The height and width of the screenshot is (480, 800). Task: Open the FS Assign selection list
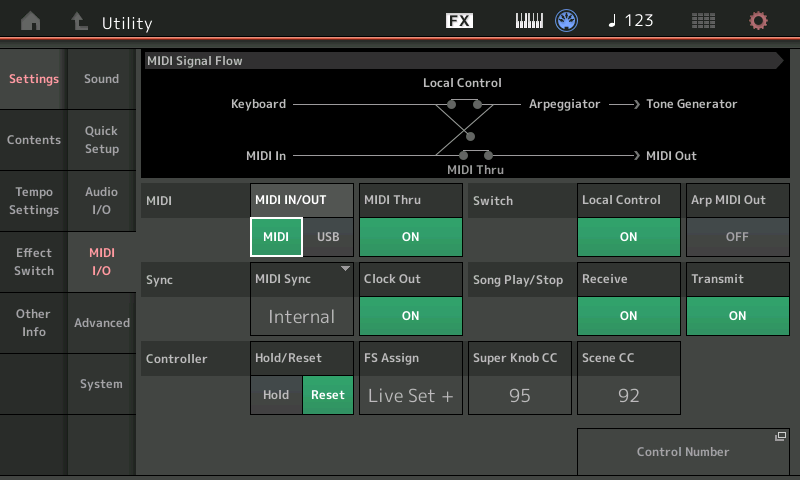[410, 395]
